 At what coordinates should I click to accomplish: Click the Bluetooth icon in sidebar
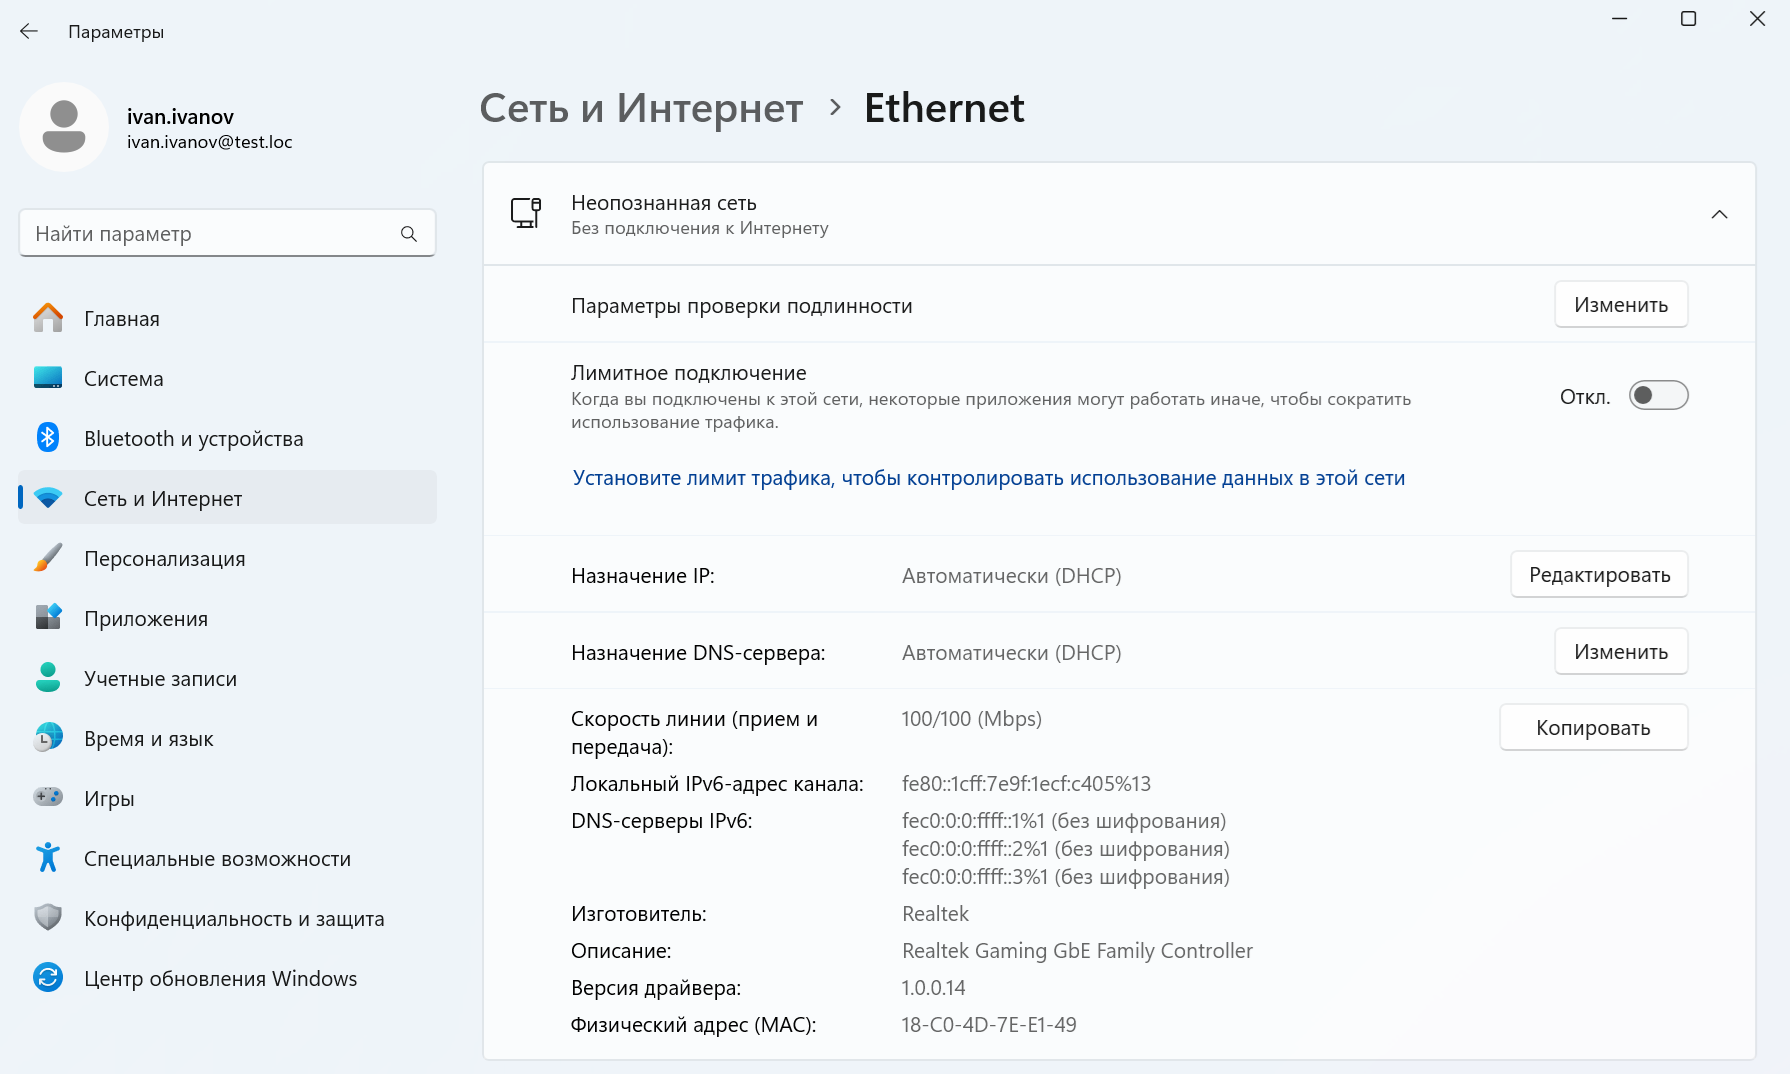point(47,438)
